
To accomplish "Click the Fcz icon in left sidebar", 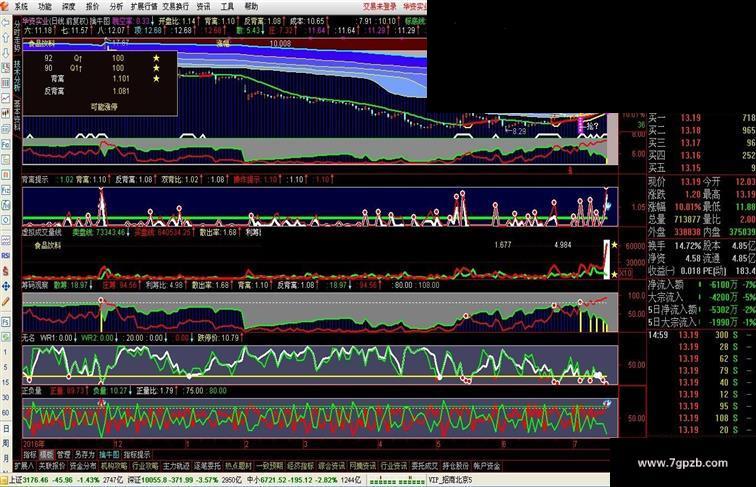I will click(x=5, y=190).
